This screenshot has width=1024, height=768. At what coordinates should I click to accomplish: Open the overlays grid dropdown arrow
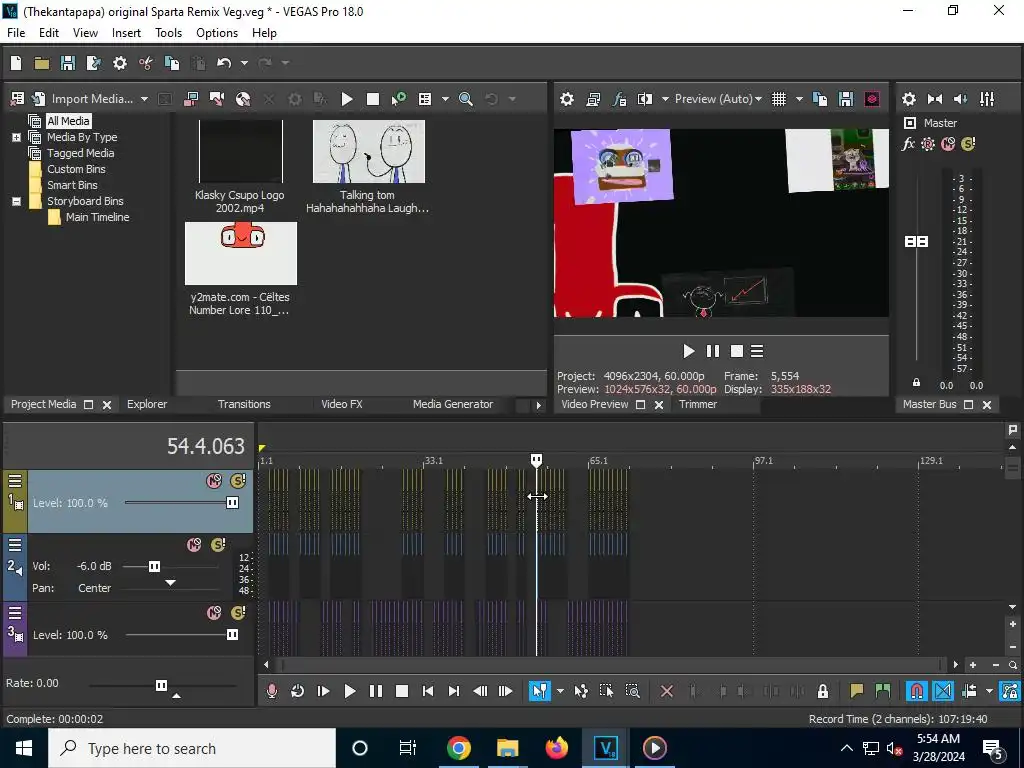tap(799, 99)
